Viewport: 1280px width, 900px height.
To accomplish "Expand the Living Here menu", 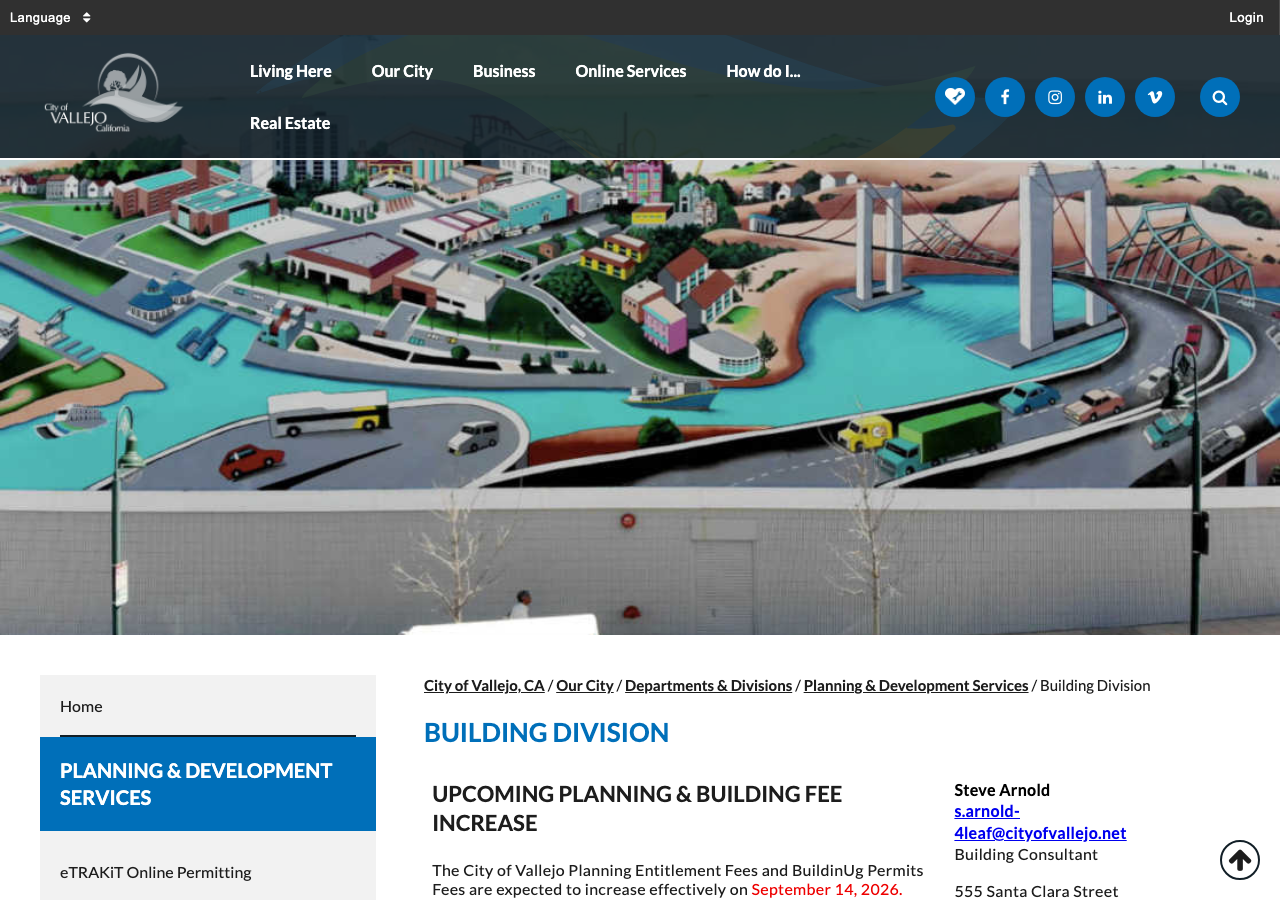I will point(291,71).
